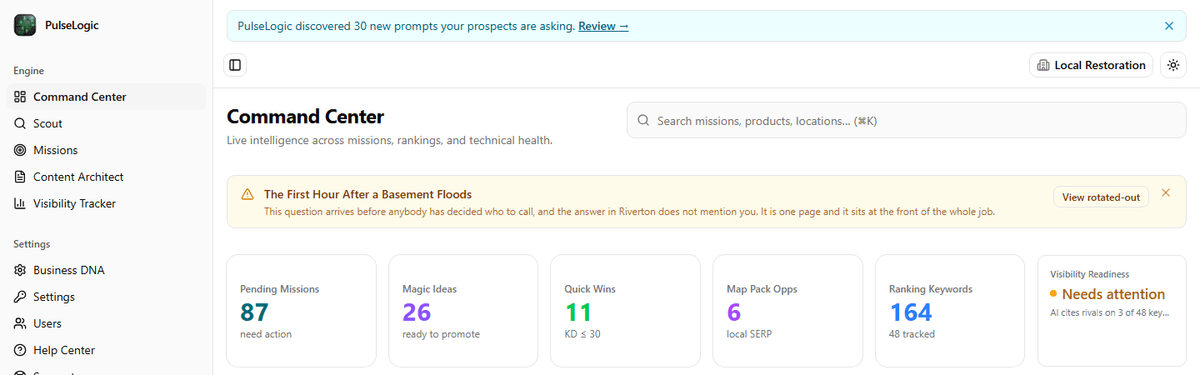Toggle the sidebar panel icon
Viewport: 1200px width, 375px height.
(x=235, y=65)
